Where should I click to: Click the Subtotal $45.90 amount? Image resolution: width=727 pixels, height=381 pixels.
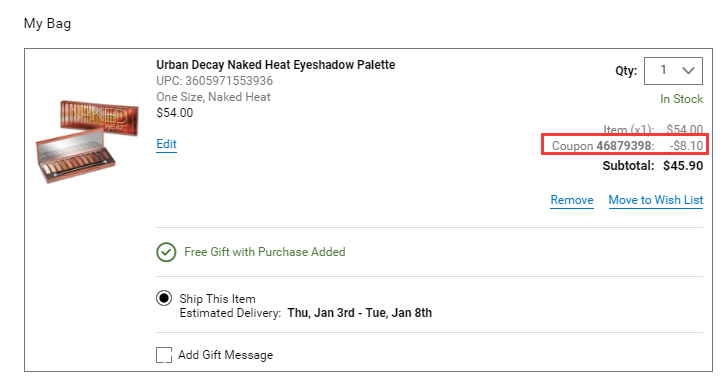click(x=683, y=166)
